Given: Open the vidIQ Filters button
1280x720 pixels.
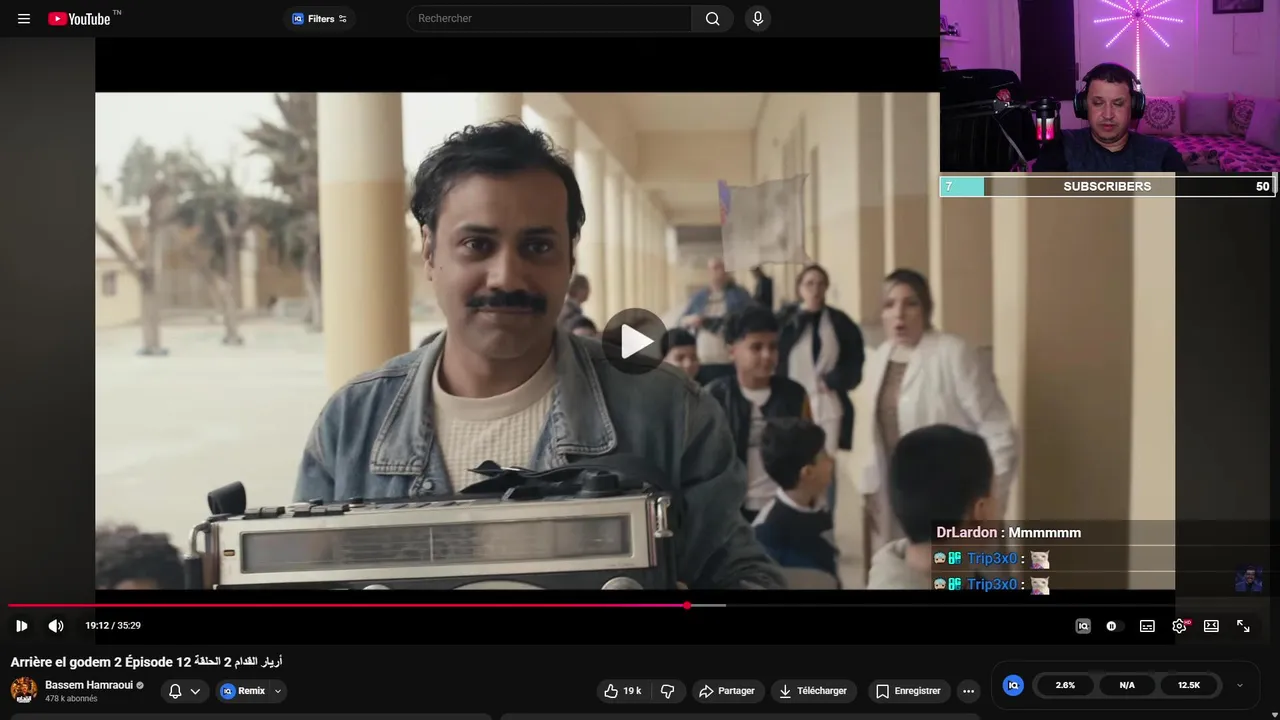Looking at the screenshot, I should 319,18.
